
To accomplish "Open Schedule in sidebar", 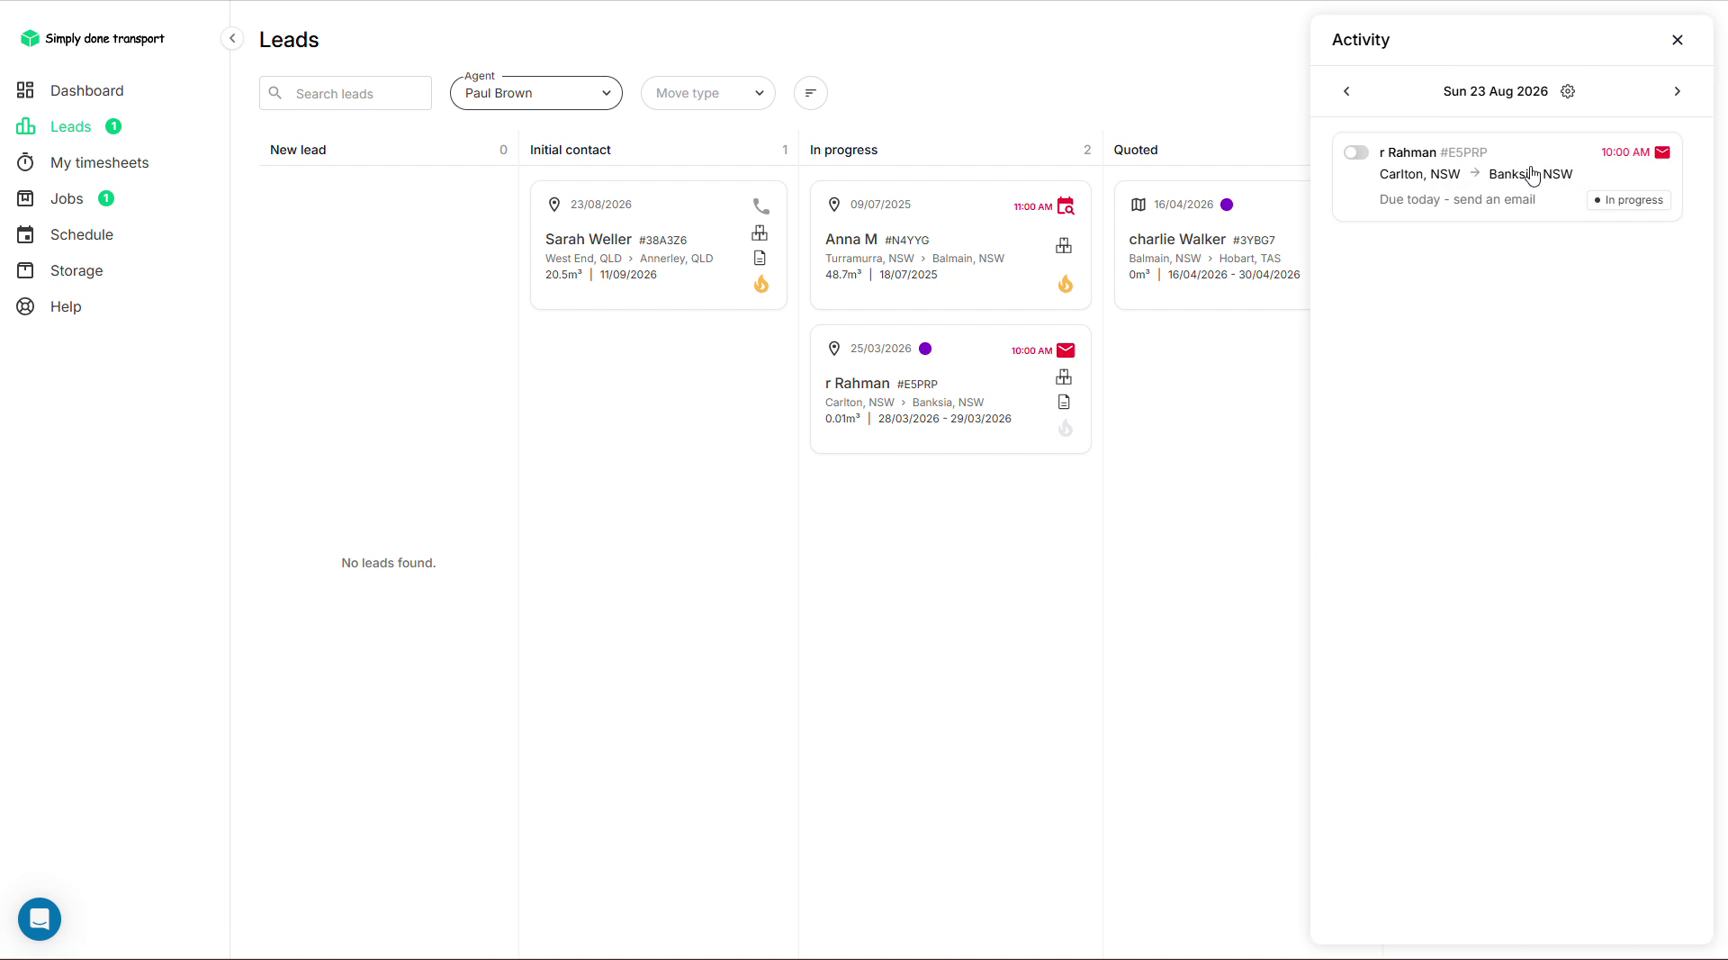I will (x=81, y=235).
